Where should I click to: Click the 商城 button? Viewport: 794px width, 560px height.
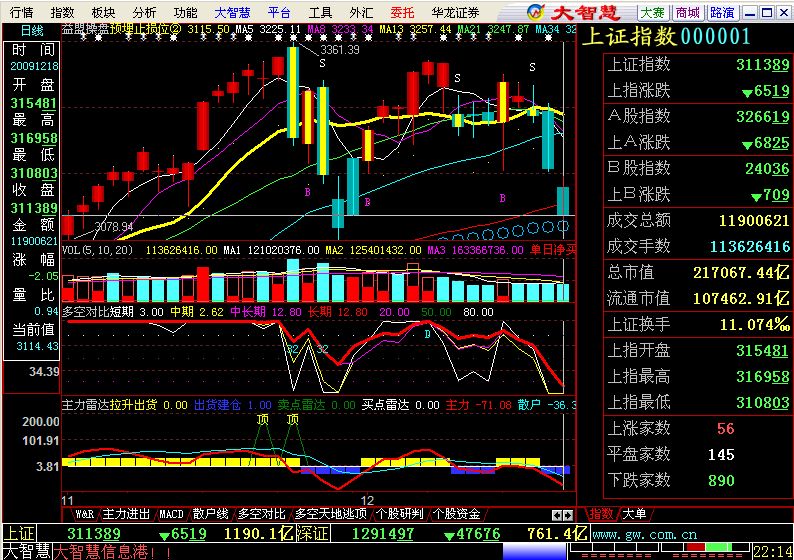[687, 12]
